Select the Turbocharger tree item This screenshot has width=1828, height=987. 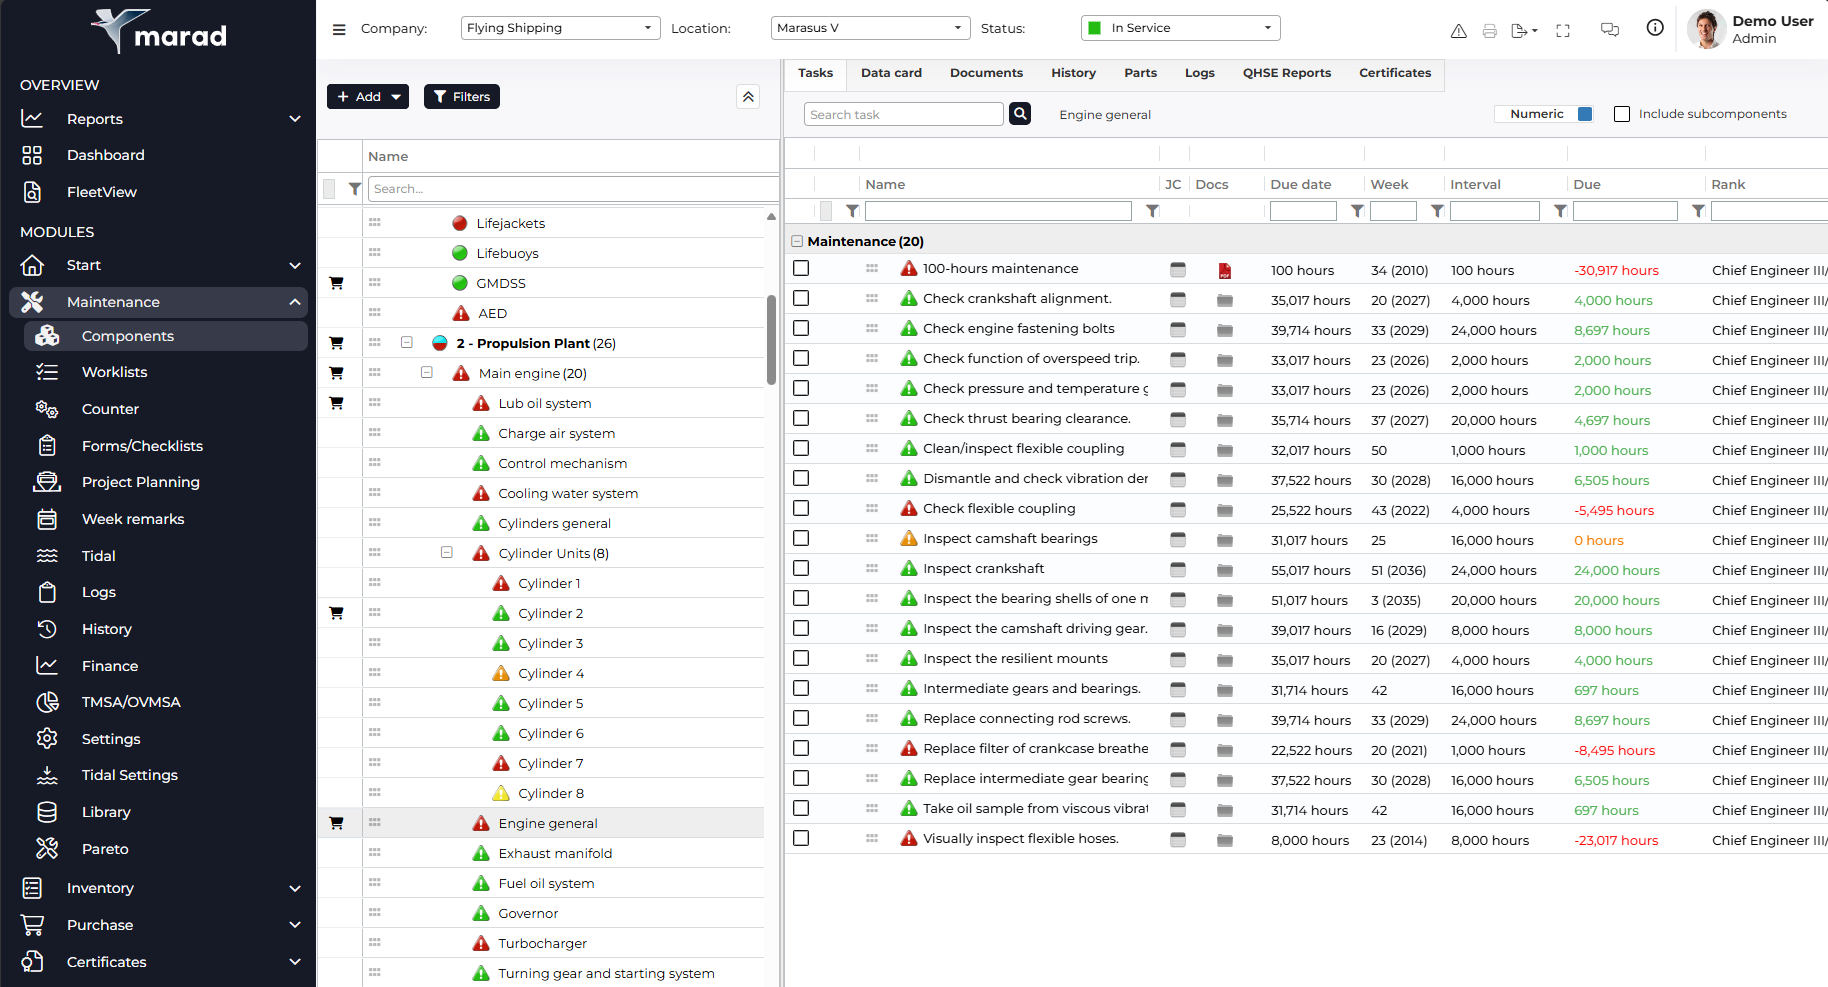(x=542, y=943)
